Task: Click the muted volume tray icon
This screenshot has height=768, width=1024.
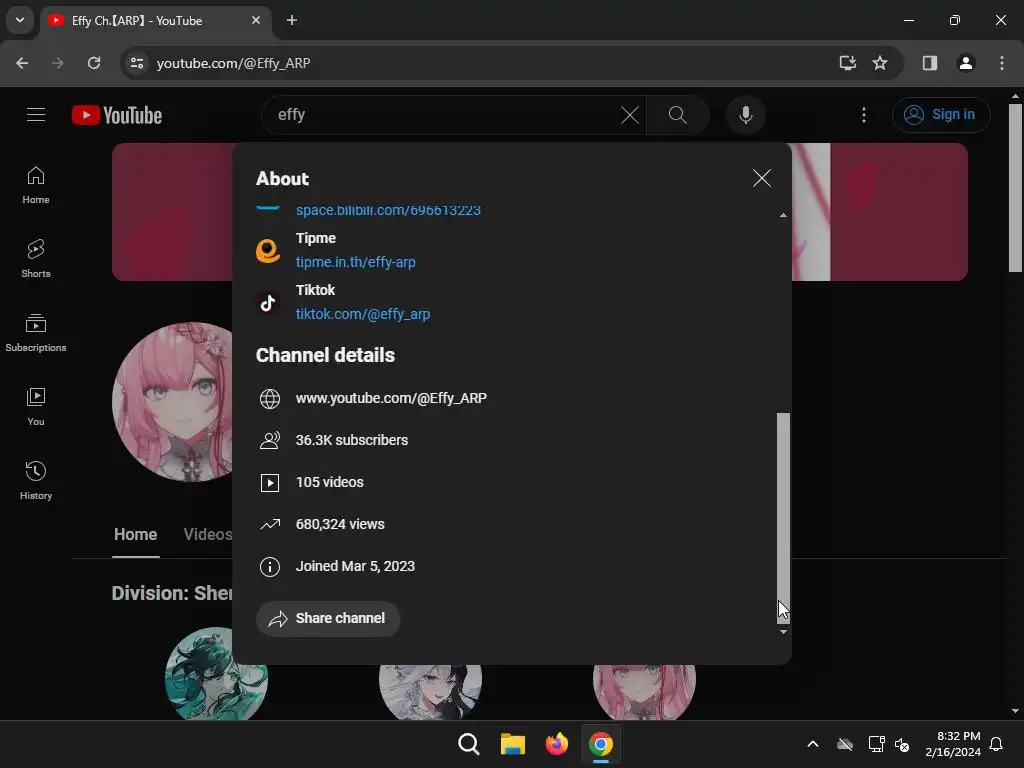Action: pyautogui.click(x=902, y=744)
